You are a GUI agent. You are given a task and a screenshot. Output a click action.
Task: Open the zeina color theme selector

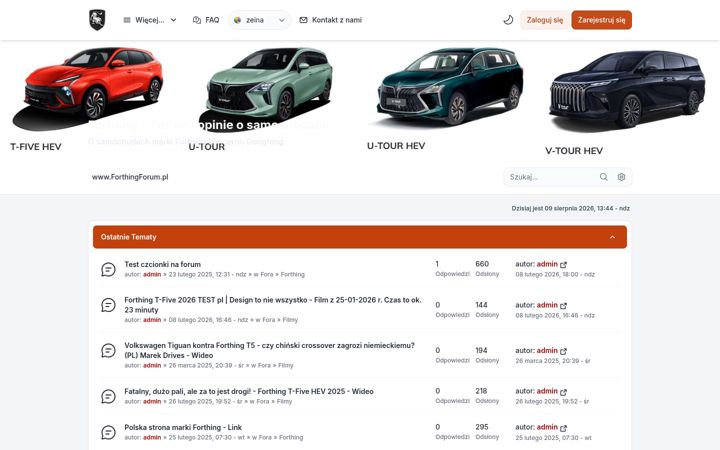point(259,20)
